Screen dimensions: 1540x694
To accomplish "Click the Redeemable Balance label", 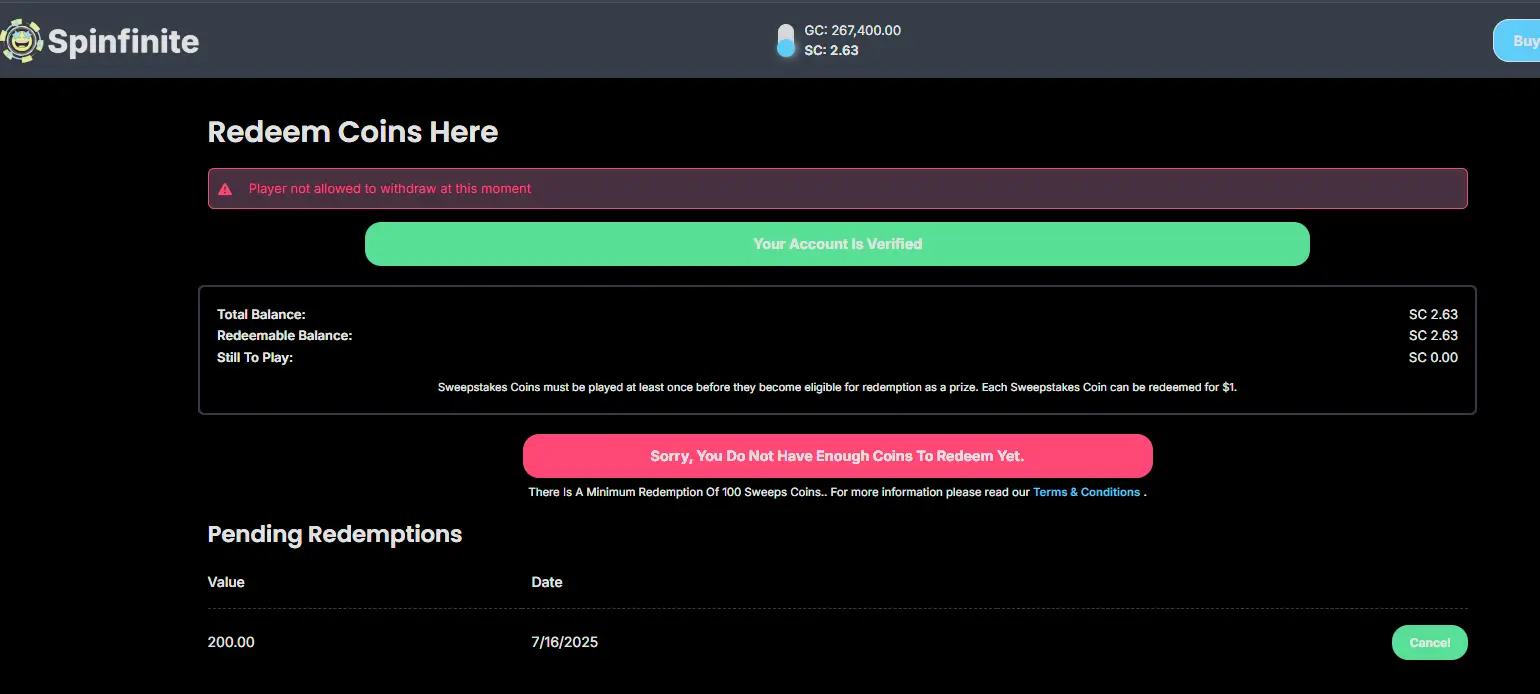I will [284, 336].
